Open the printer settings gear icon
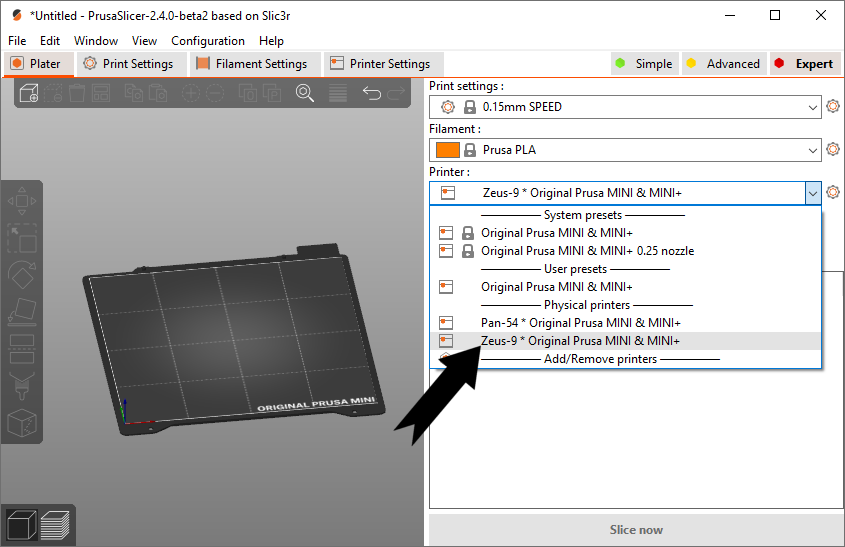 [833, 192]
